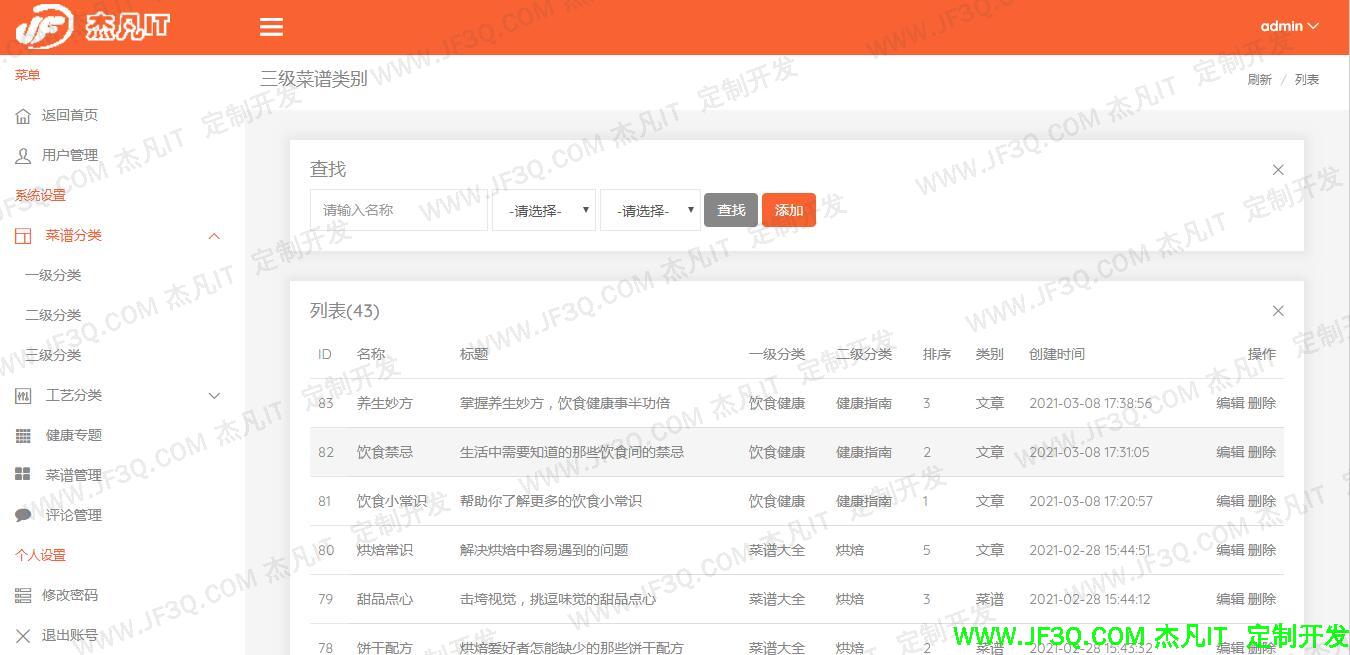The image size is (1350, 655).
Task: Open the 一级分类 submenu item
Action: click(53, 275)
